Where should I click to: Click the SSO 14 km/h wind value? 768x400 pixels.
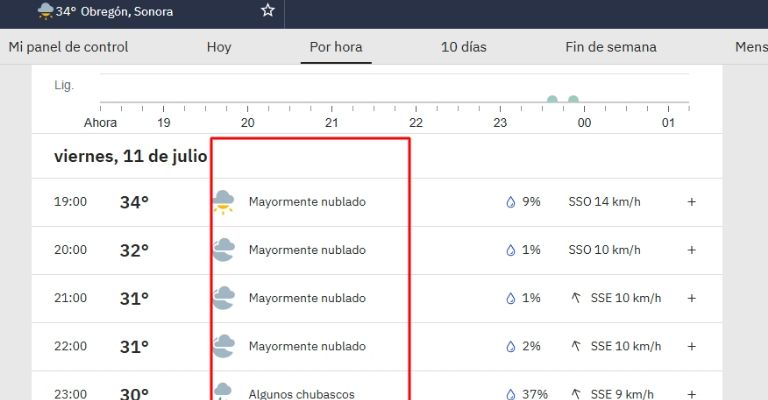[604, 202]
